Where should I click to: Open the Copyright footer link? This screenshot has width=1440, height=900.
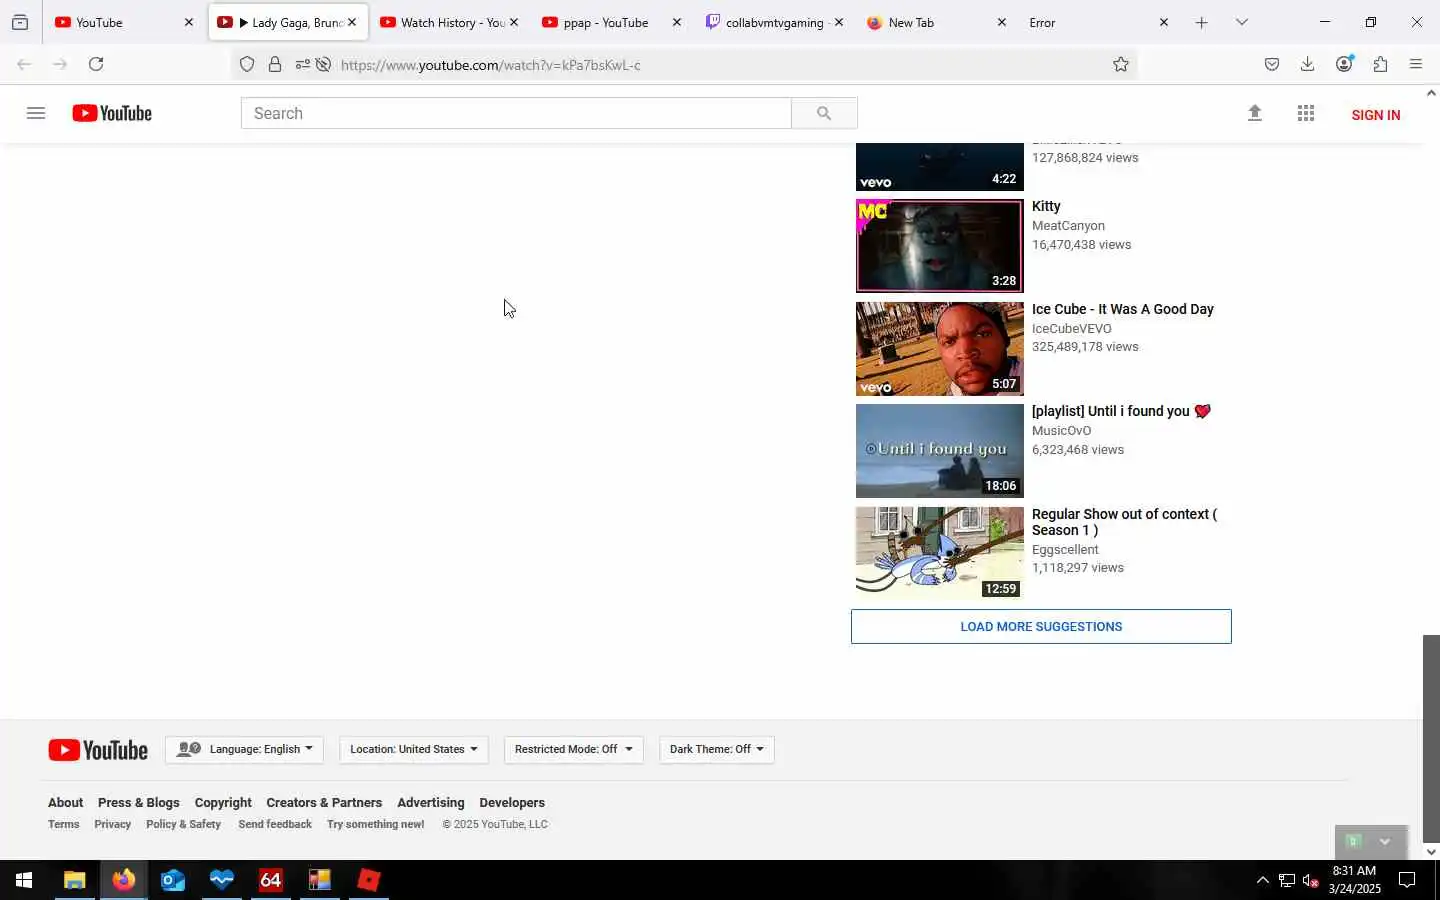(223, 803)
